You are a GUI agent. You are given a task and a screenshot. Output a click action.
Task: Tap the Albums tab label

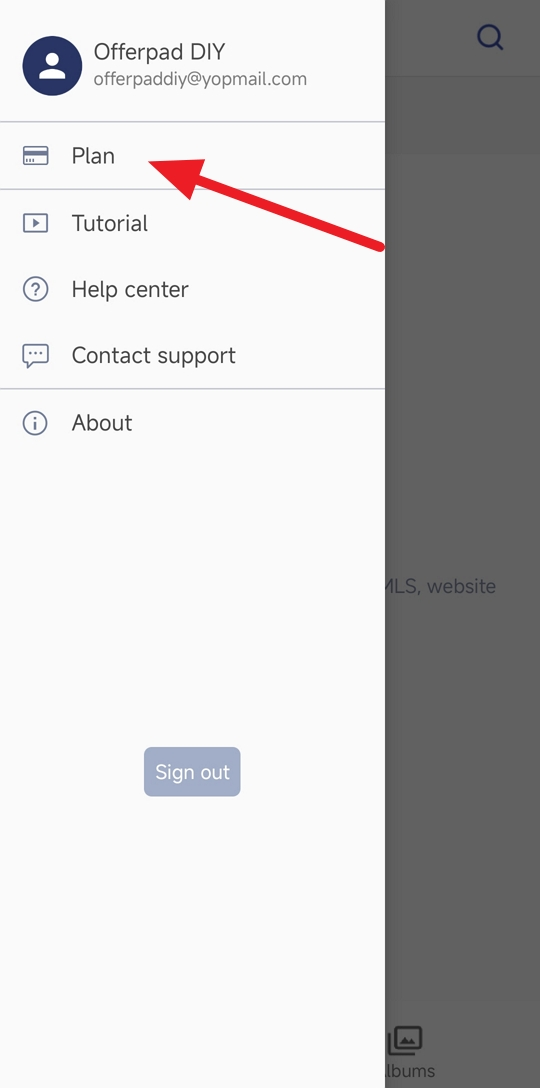click(x=410, y=1071)
